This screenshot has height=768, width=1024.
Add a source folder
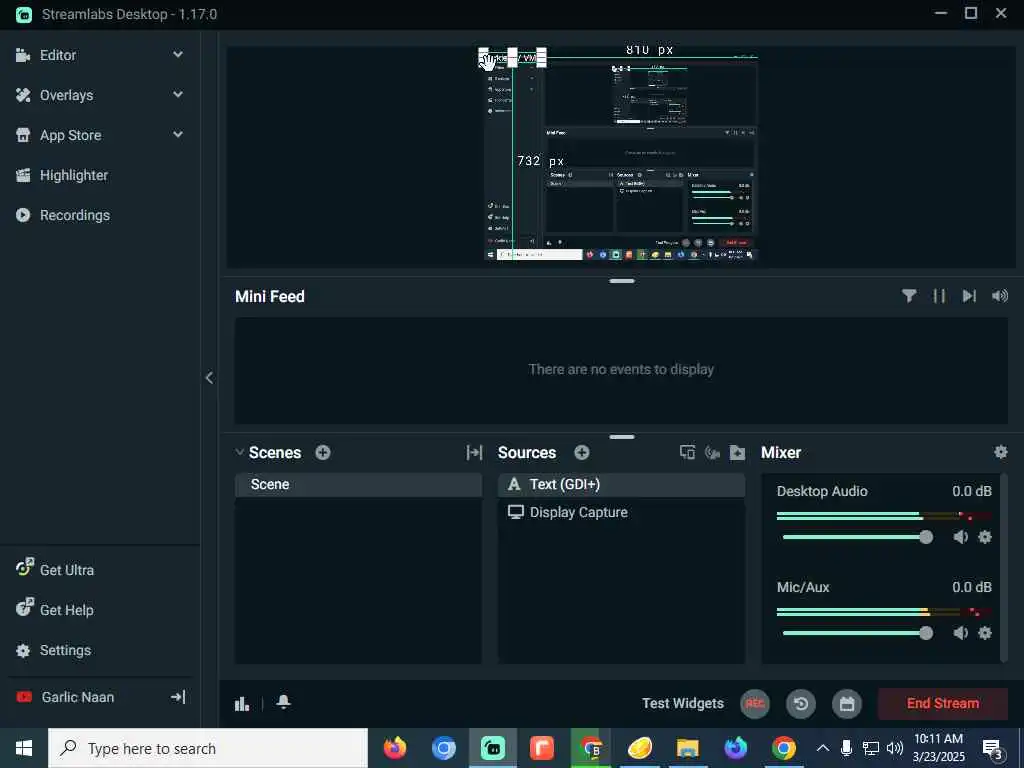click(x=737, y=452)
